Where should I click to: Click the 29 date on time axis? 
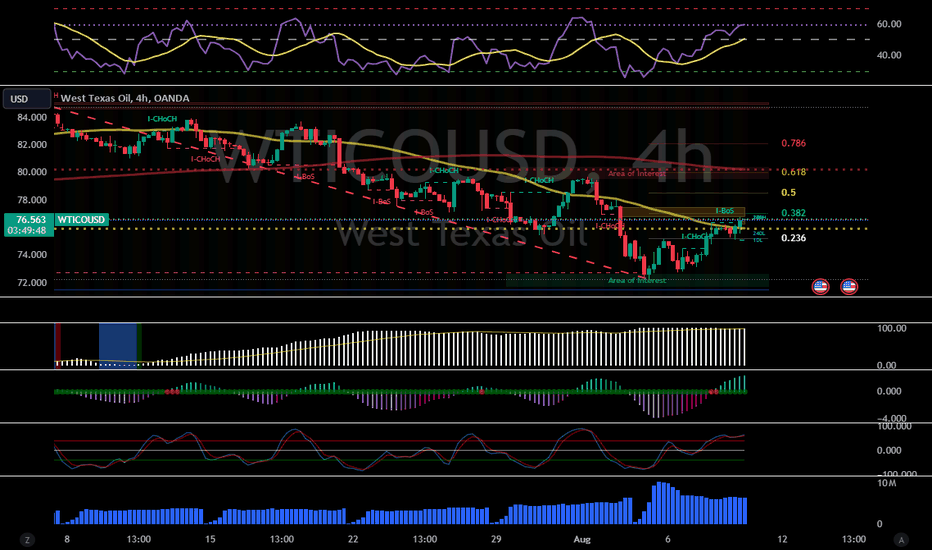click(x=496, y=539)
